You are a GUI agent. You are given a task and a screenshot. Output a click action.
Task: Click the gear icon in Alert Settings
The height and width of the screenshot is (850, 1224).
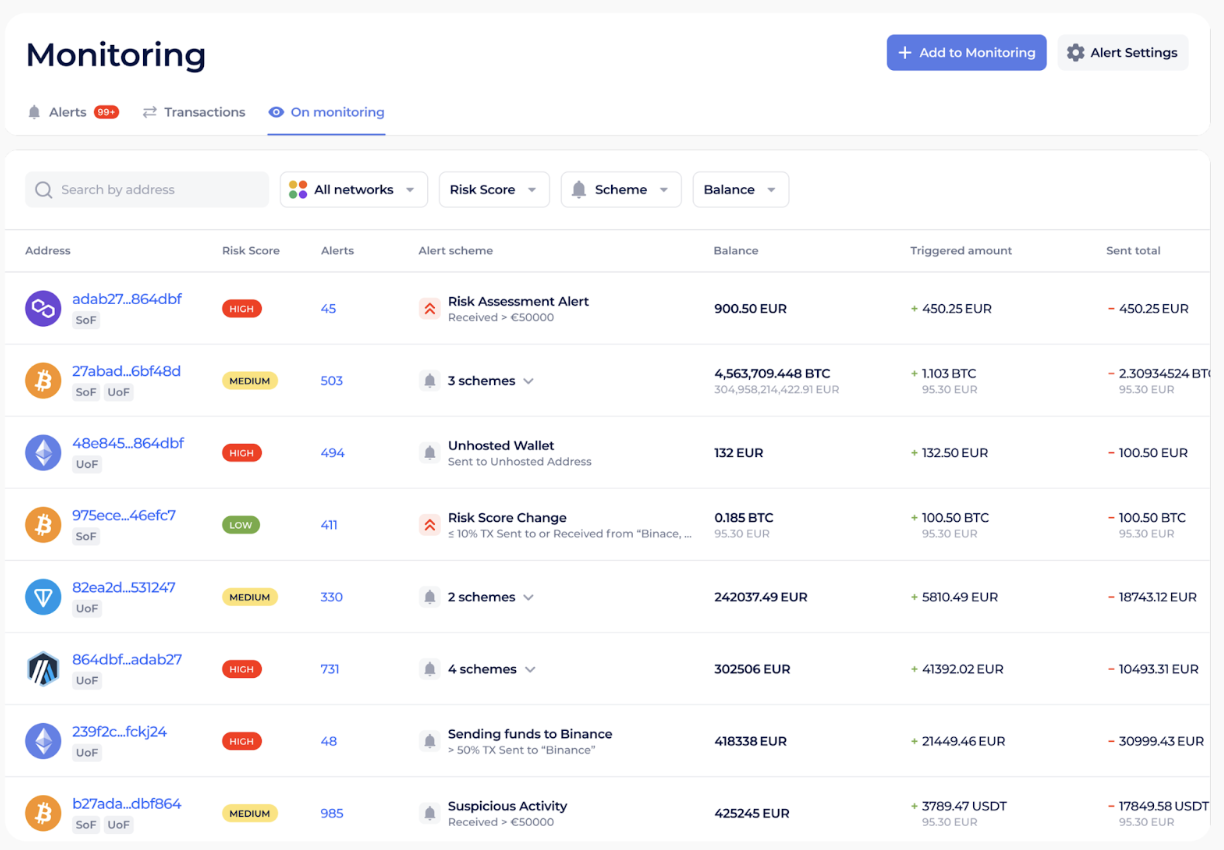click(x=1075, y=52)
